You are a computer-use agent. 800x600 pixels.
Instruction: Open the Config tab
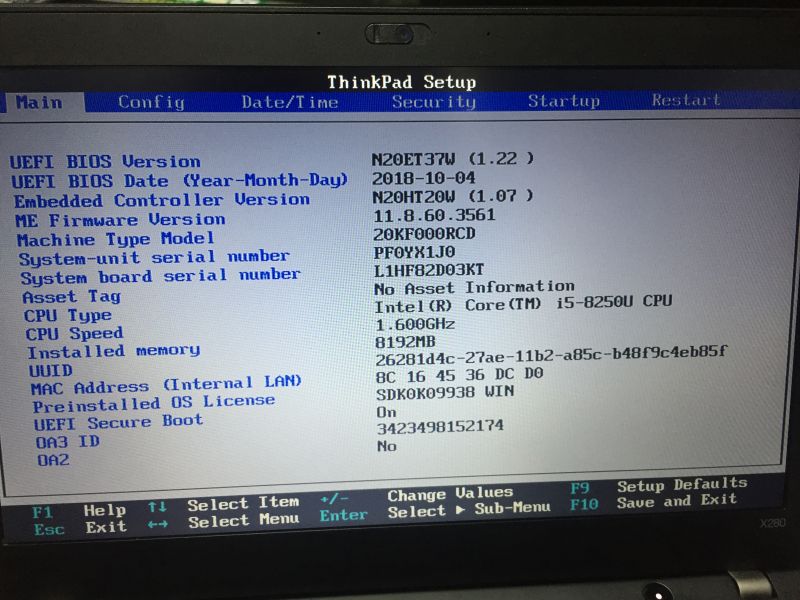[x=151, y=102]
